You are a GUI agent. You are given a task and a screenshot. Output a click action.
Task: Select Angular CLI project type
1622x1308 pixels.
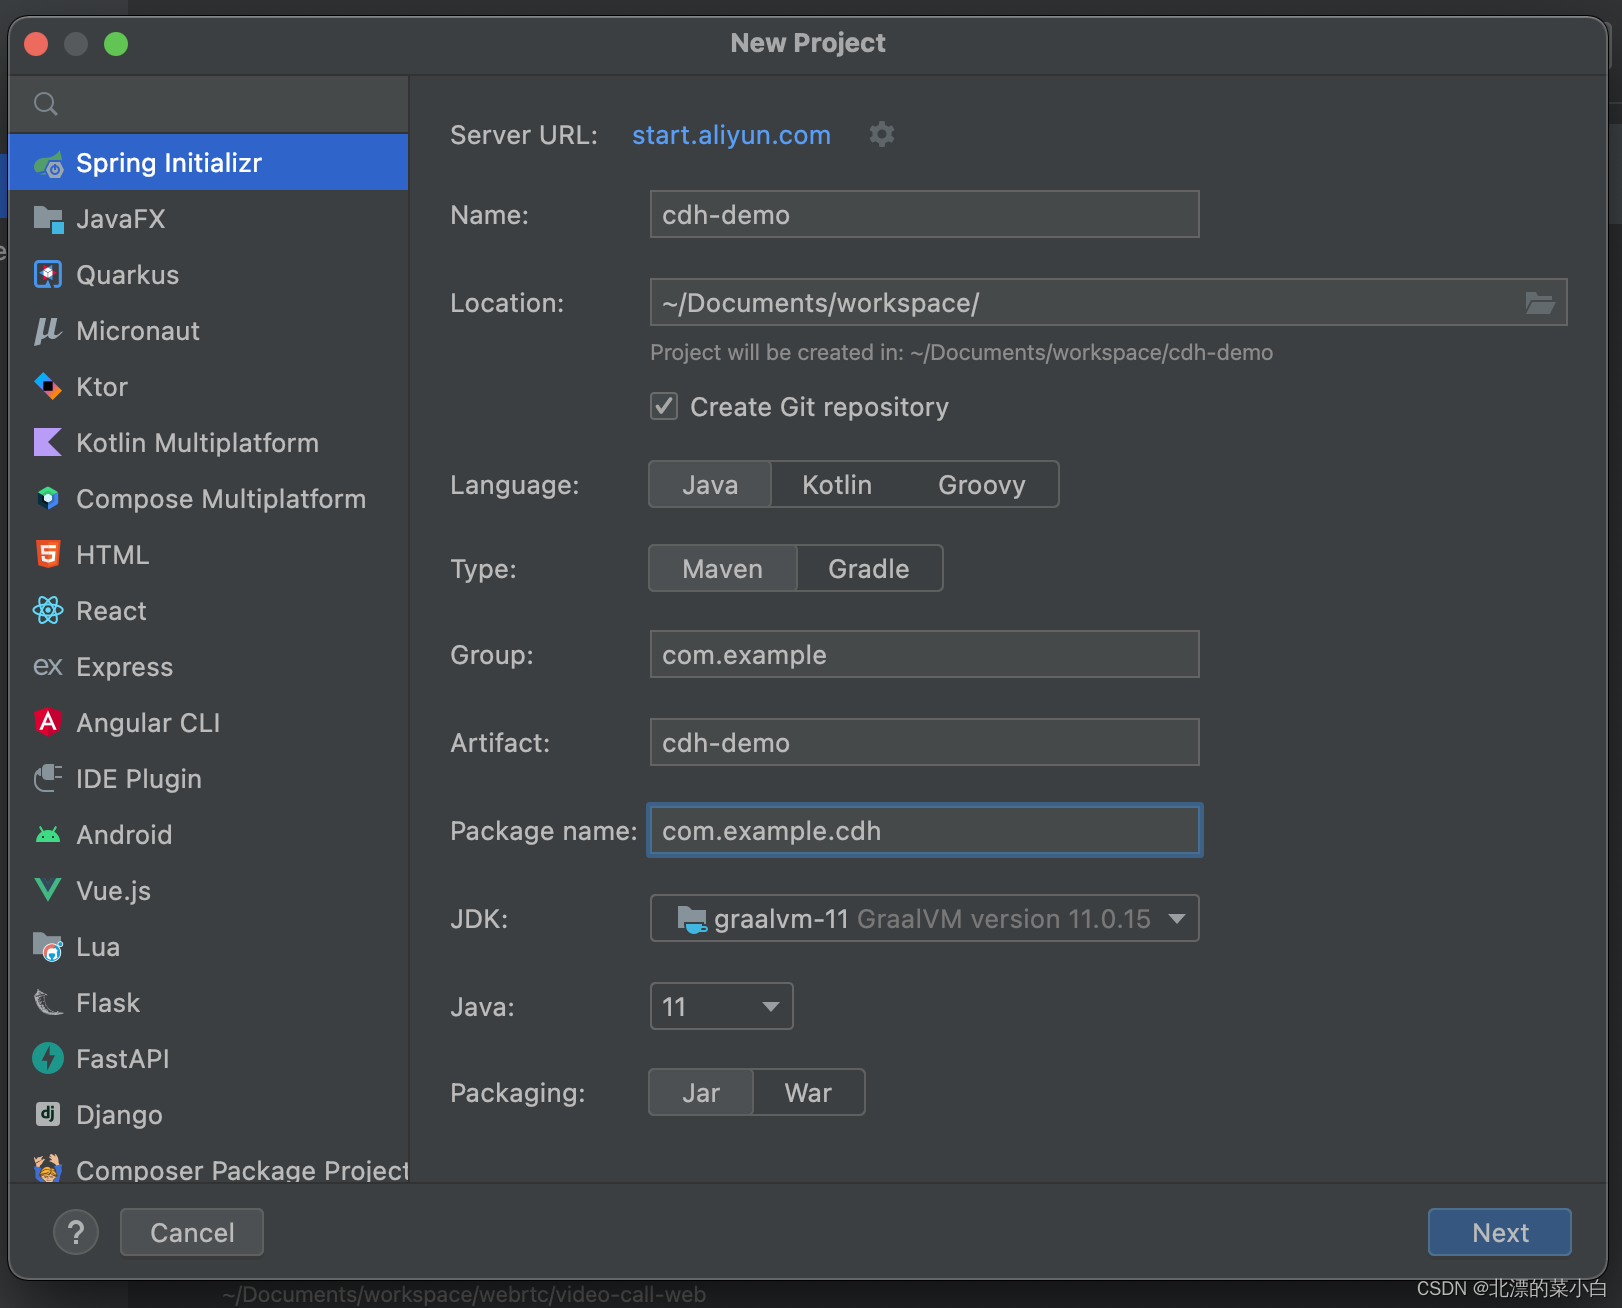pos(208,723)
